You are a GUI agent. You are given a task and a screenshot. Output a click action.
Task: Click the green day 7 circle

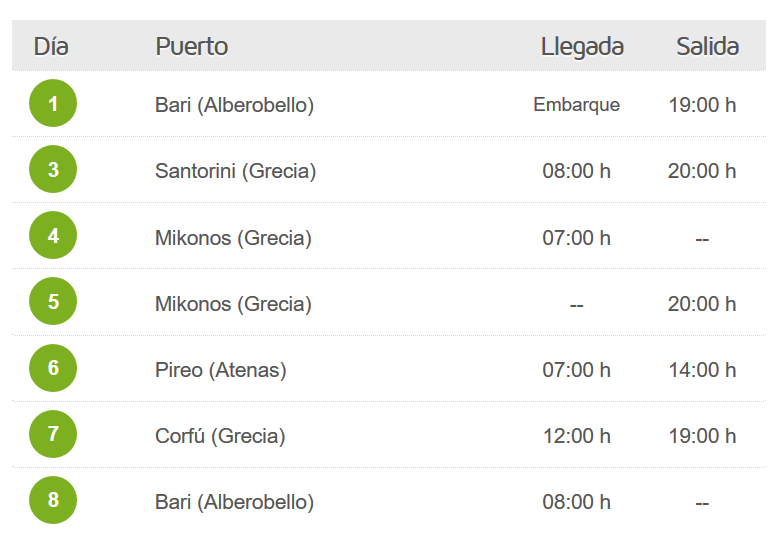53,434
